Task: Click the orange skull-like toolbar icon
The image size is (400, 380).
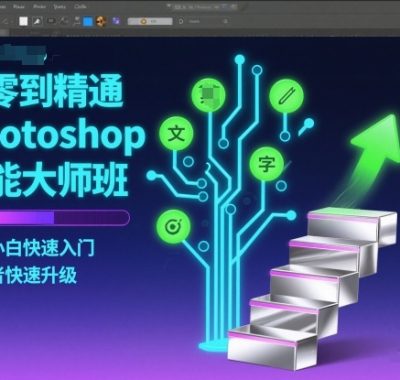Action: [x=101, y=21]
